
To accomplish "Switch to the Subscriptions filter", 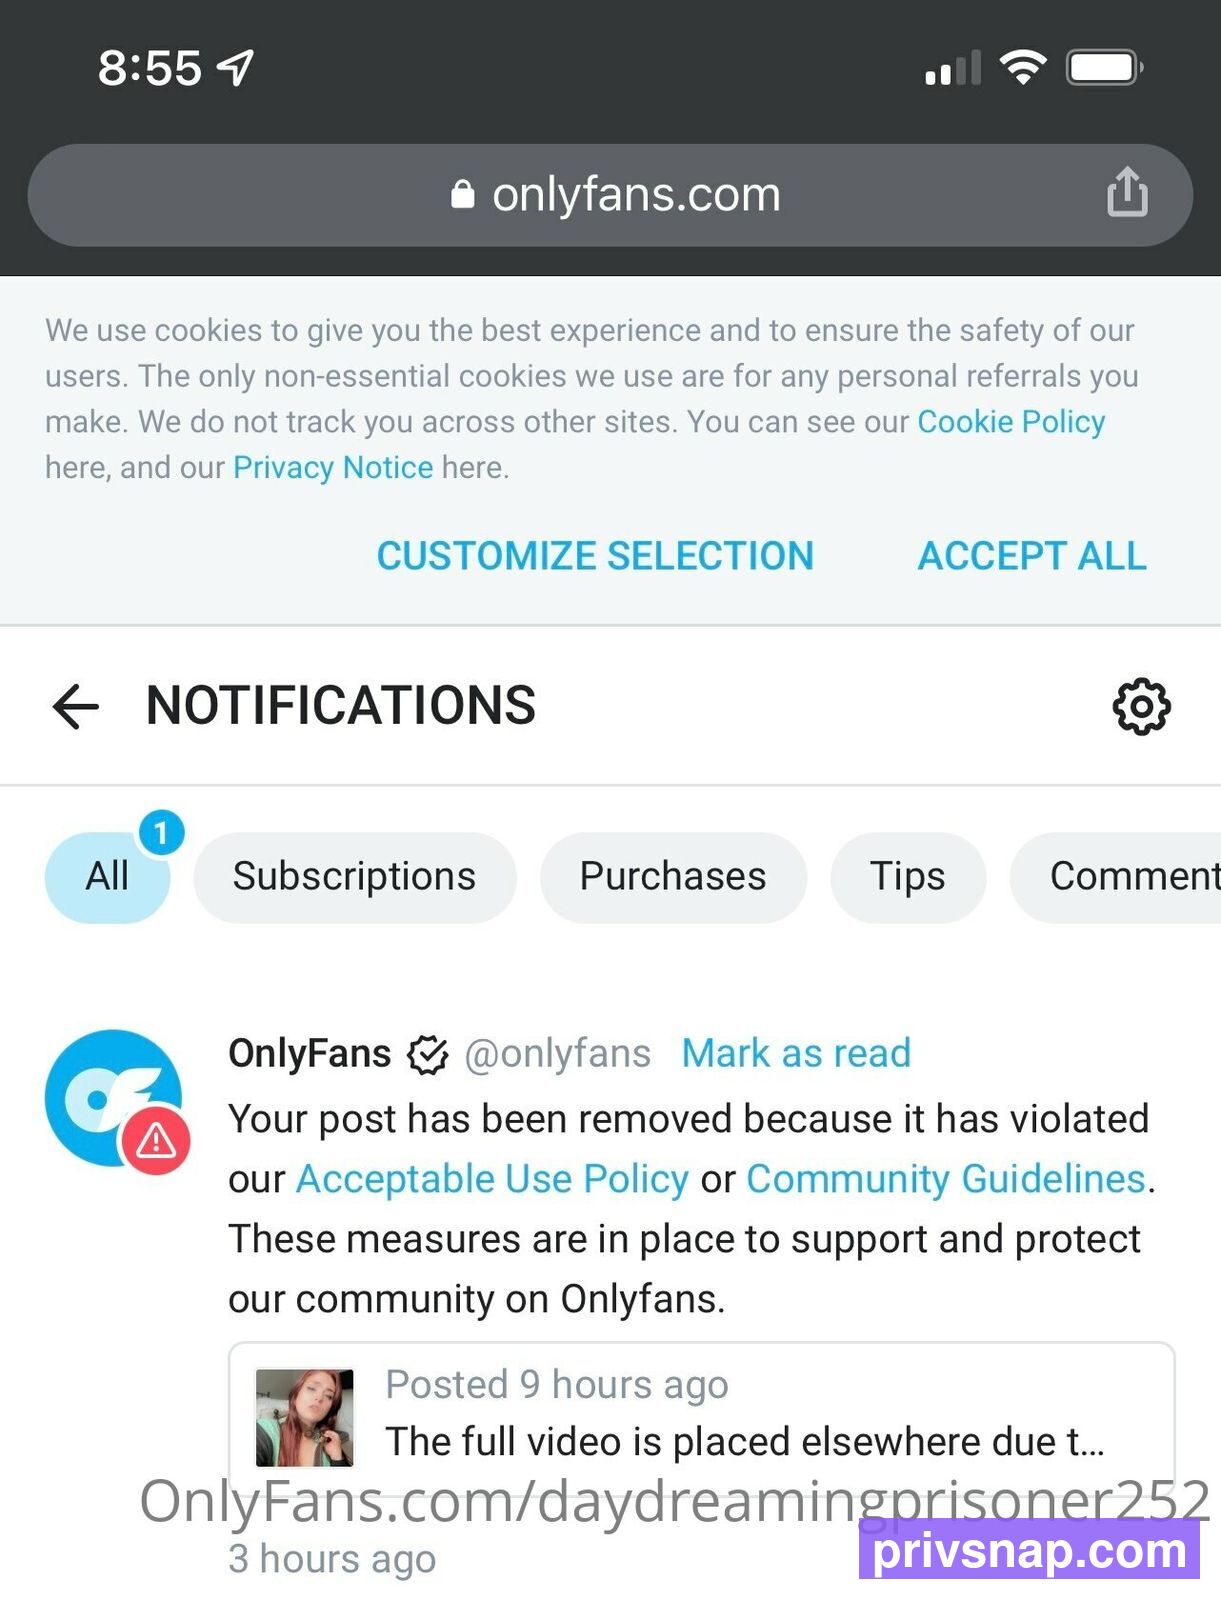I will coord(355,877).
